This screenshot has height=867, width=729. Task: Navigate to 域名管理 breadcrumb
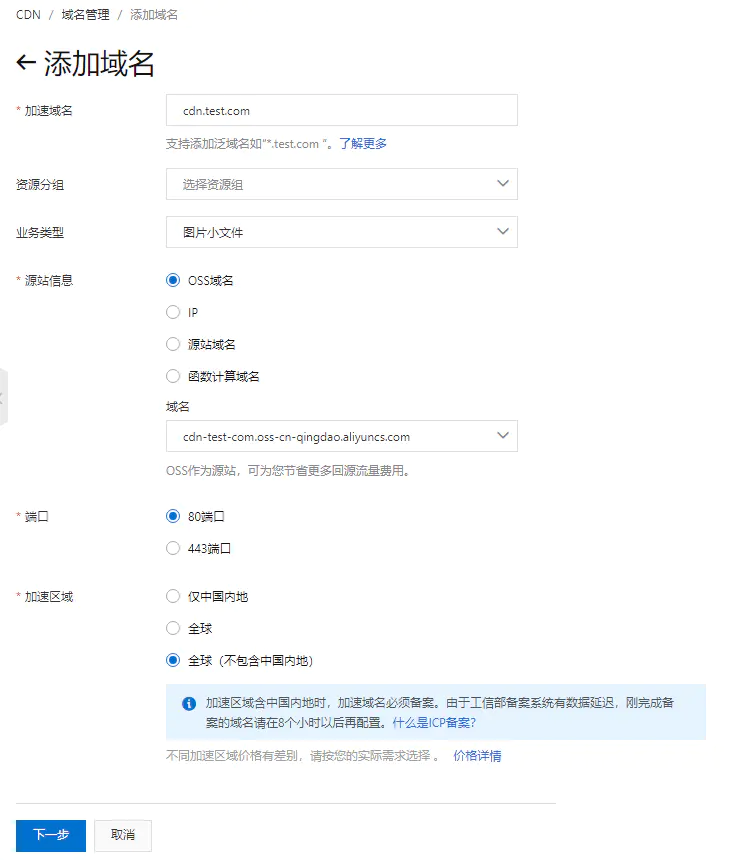tap(85, 15)
